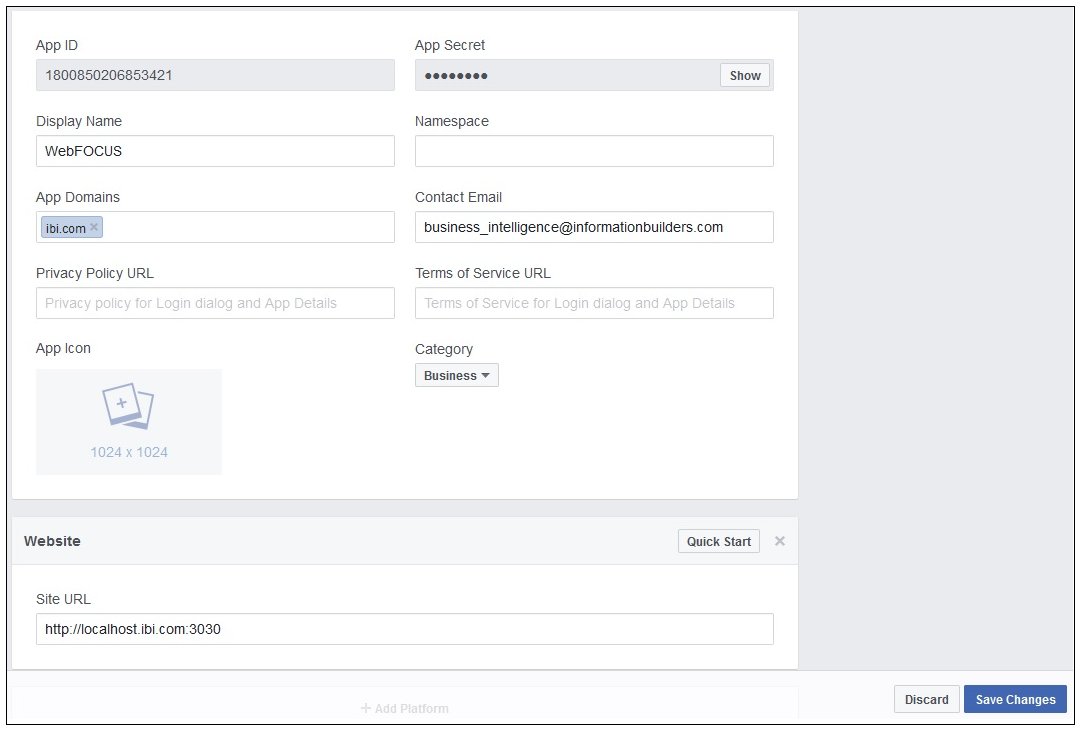Click the App Secret label
This screenshot has height=730, width=1082.
point(449,46)
